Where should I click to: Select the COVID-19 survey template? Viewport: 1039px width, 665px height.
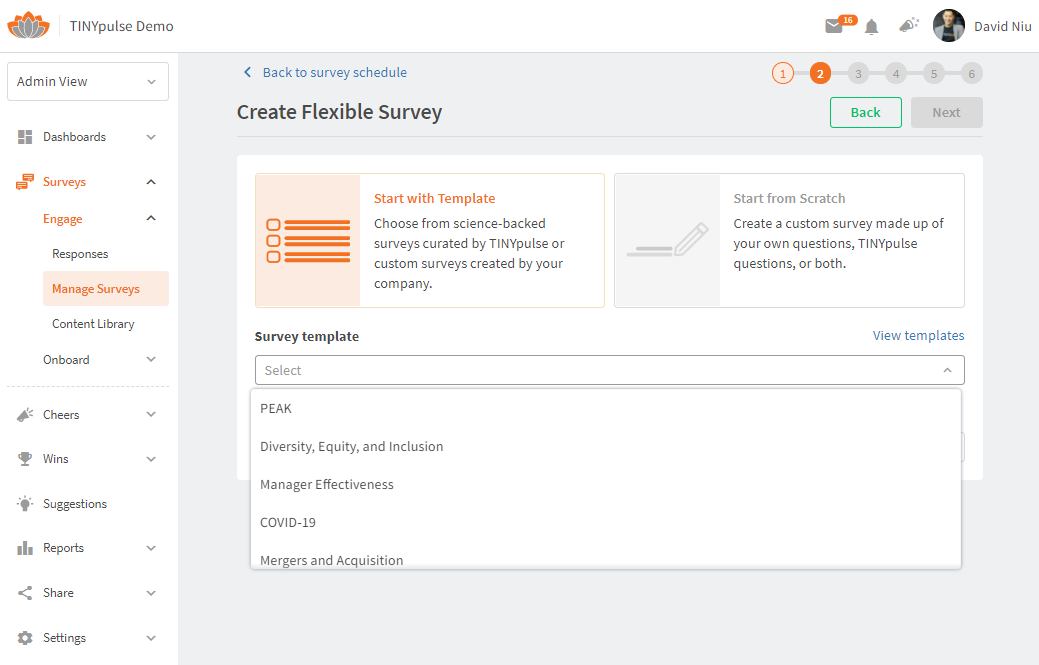point(288,522)
